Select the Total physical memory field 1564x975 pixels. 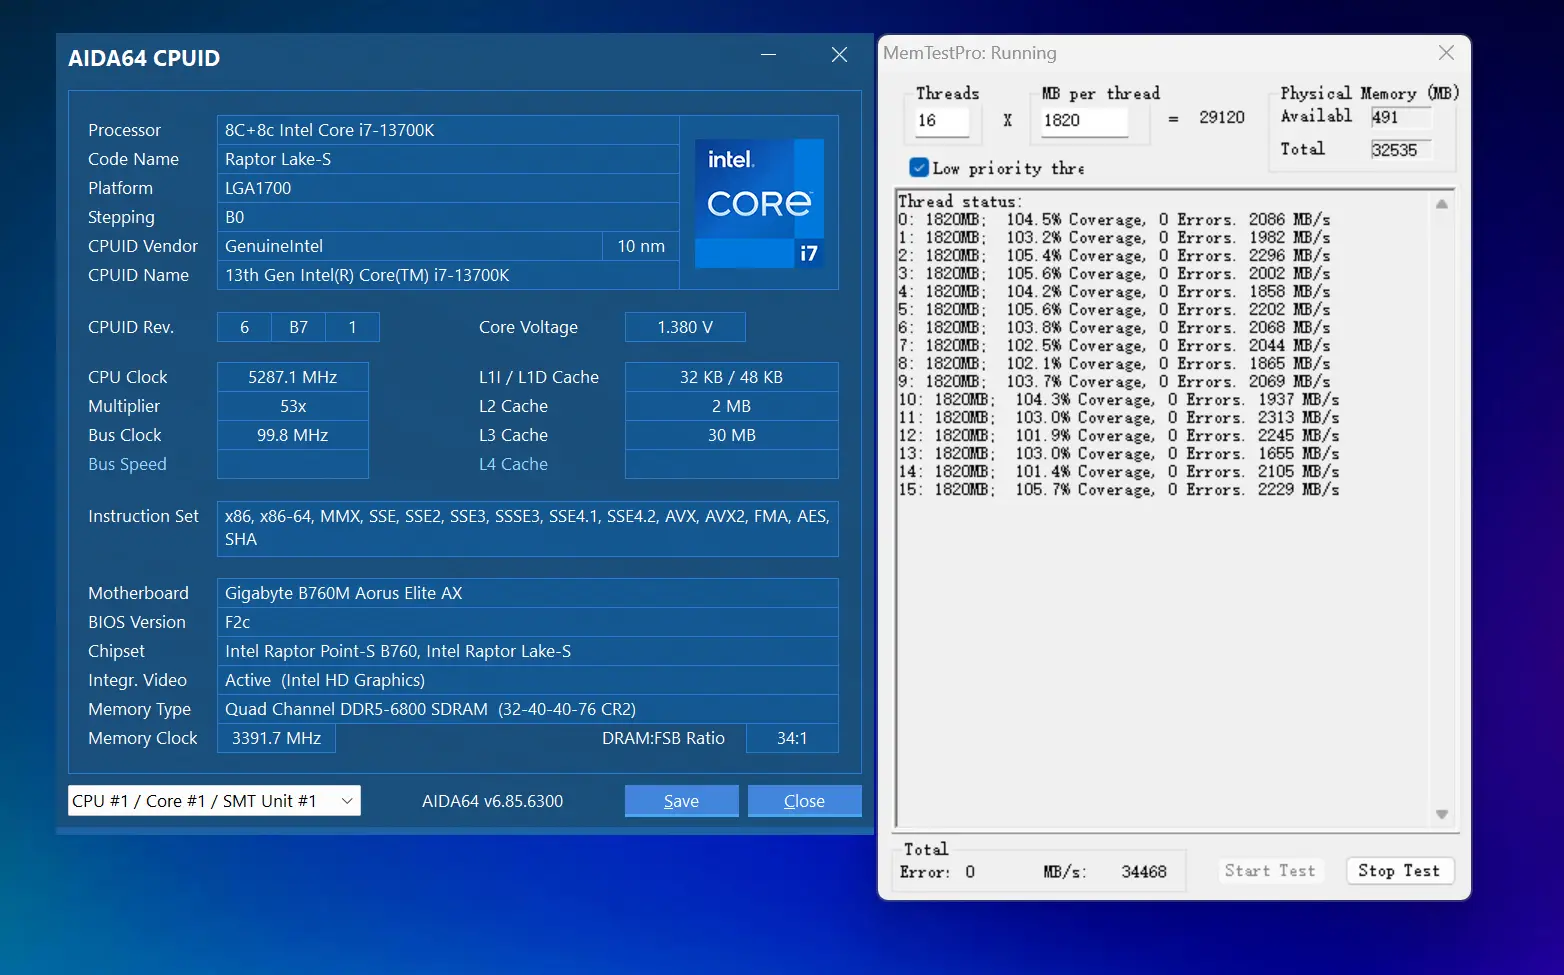(x=1400, y=150)
